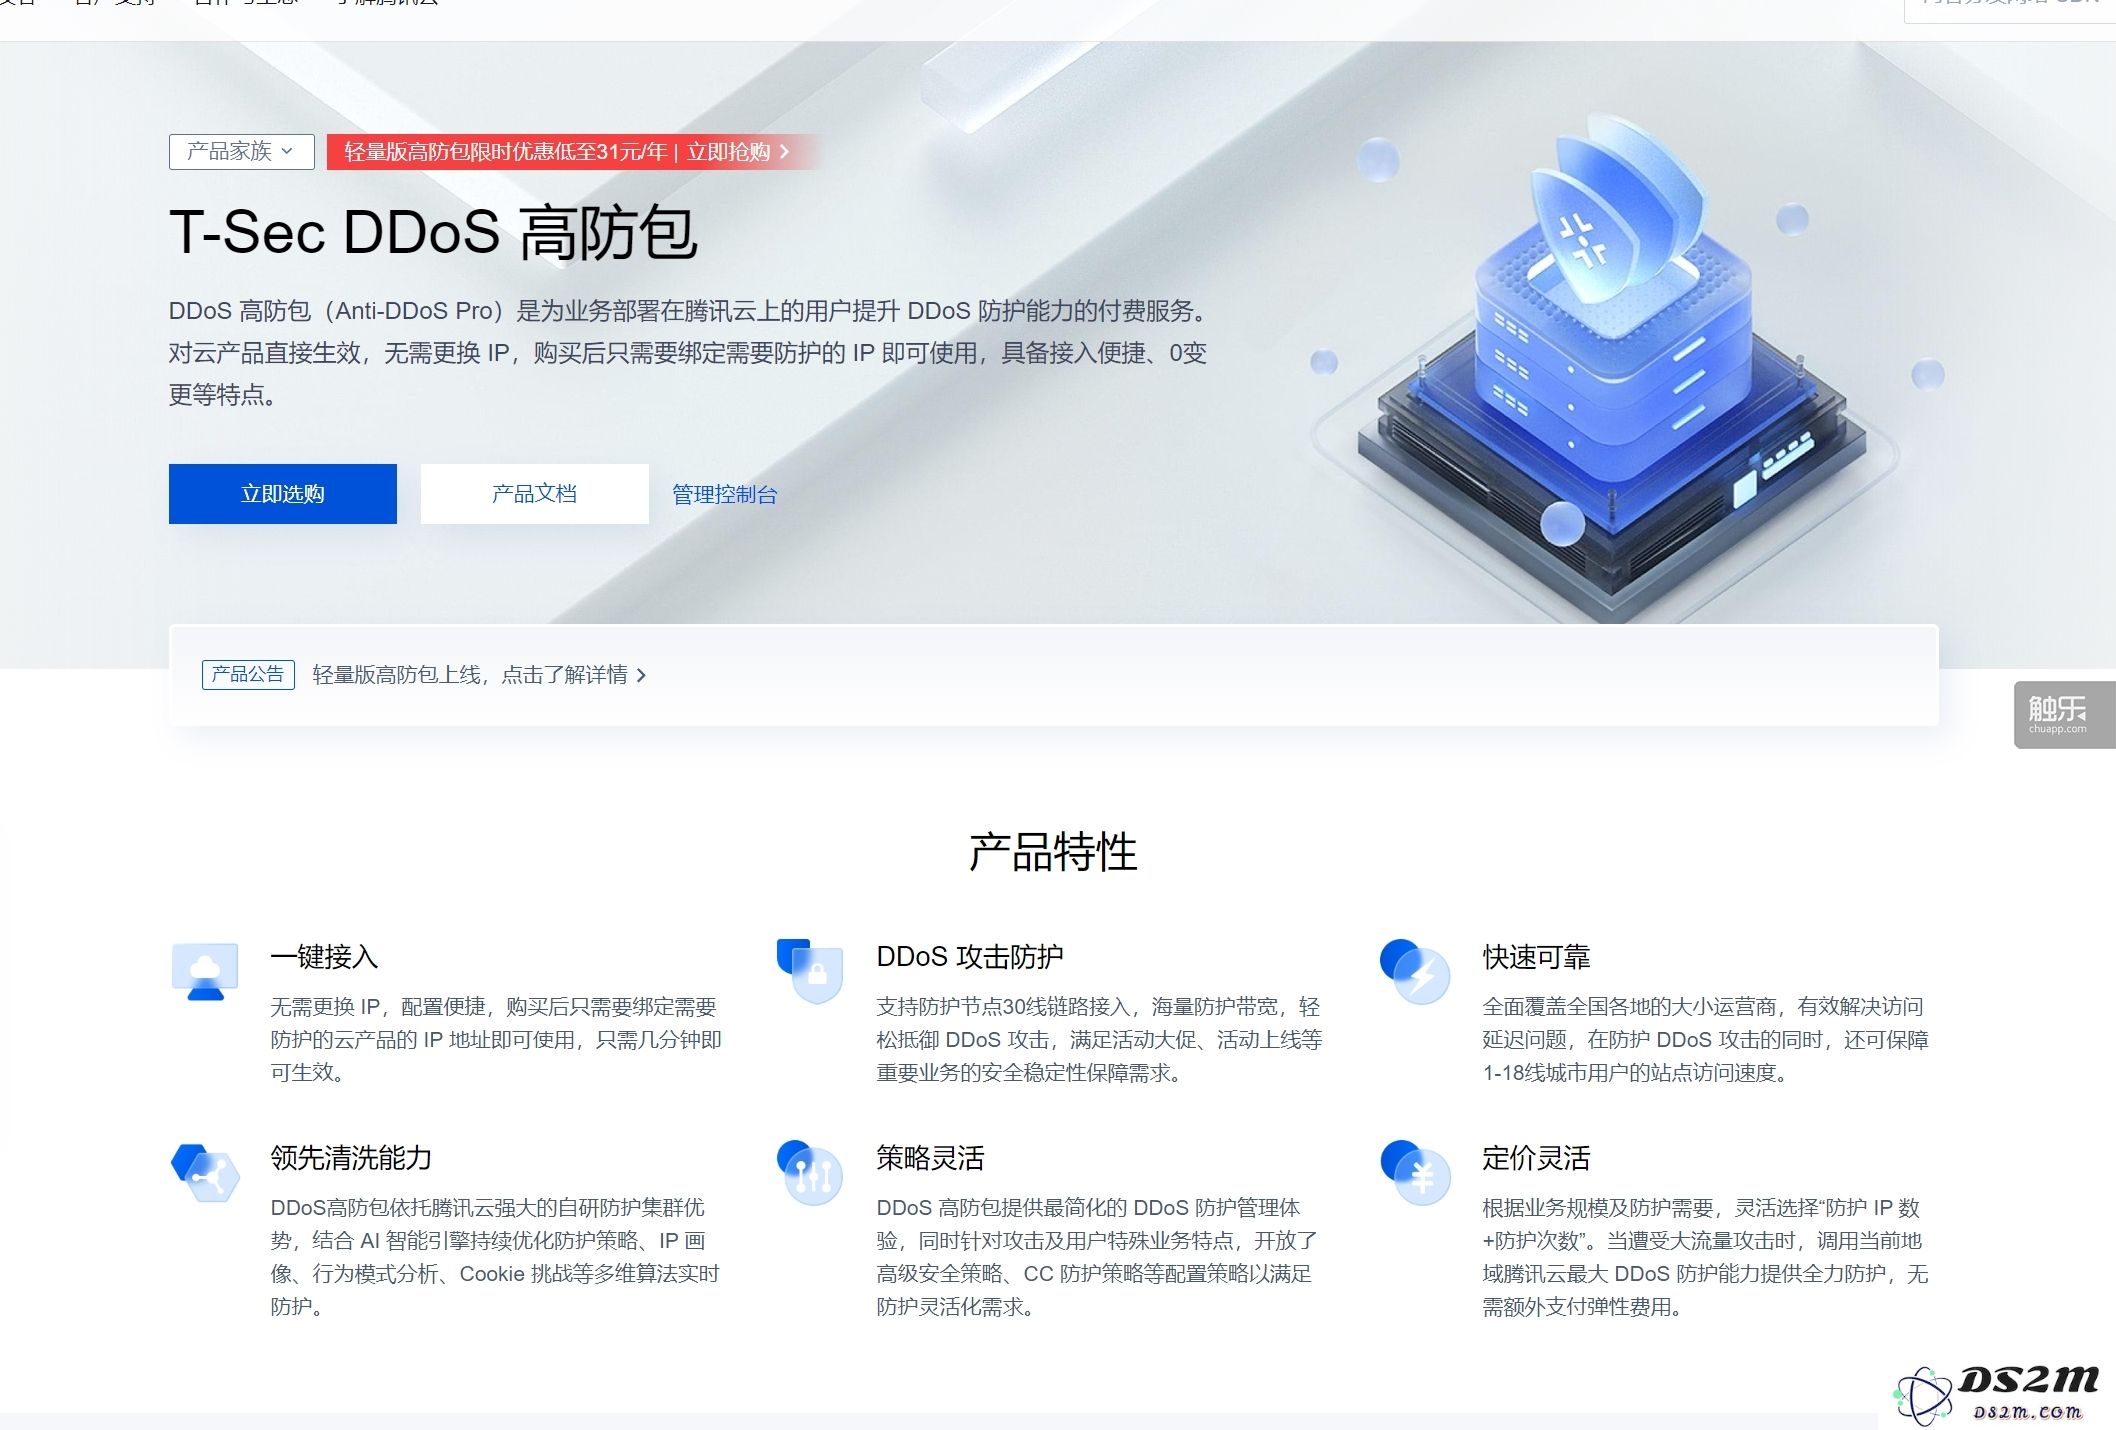Click the 定价灵活 yen icon

click(x=1415, y=1173)
